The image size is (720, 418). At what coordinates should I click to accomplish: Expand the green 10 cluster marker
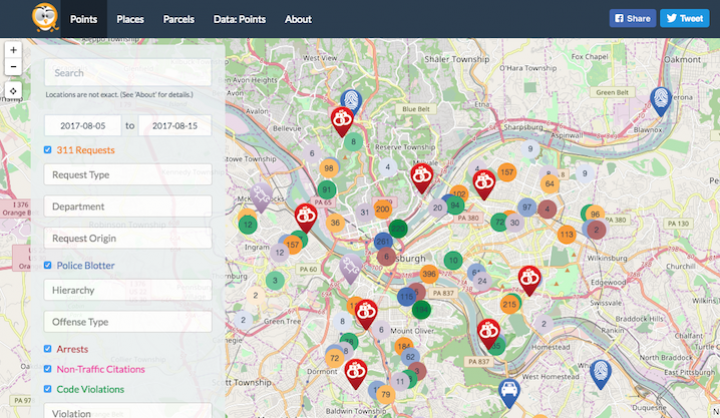pyautogui.click(x=453, y=260)
